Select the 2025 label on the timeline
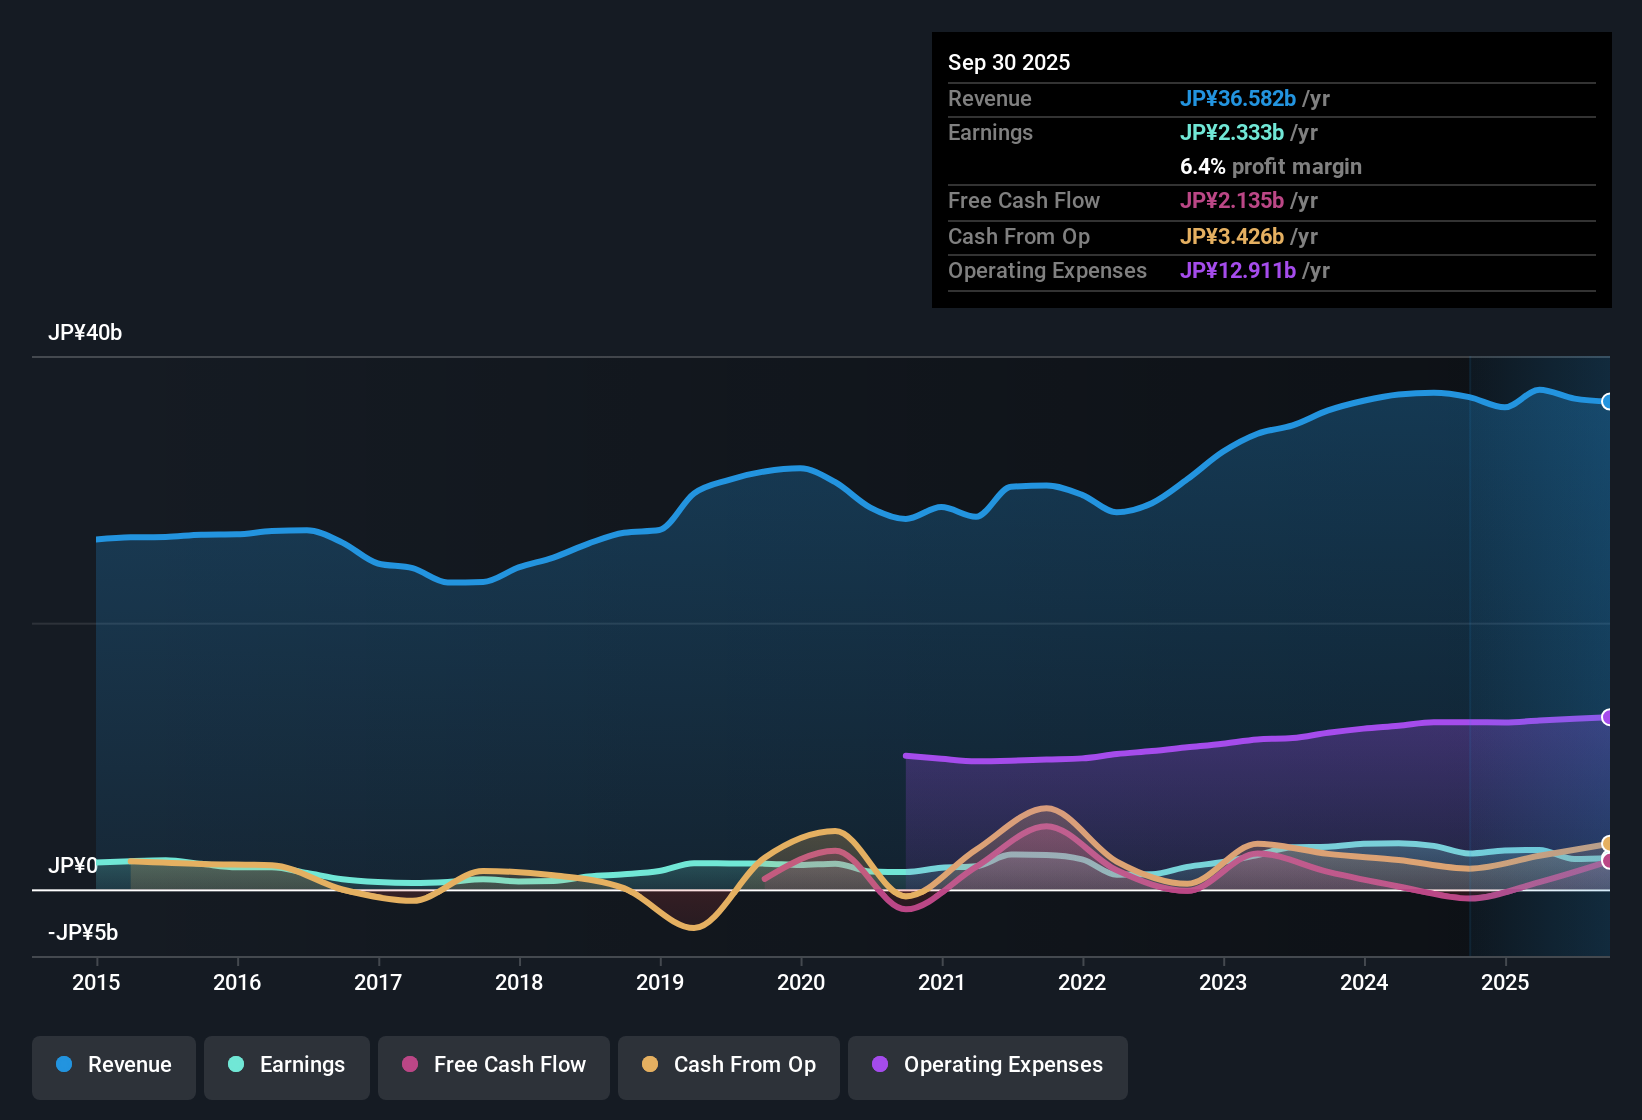1642x1120 pixels. 1506,983
